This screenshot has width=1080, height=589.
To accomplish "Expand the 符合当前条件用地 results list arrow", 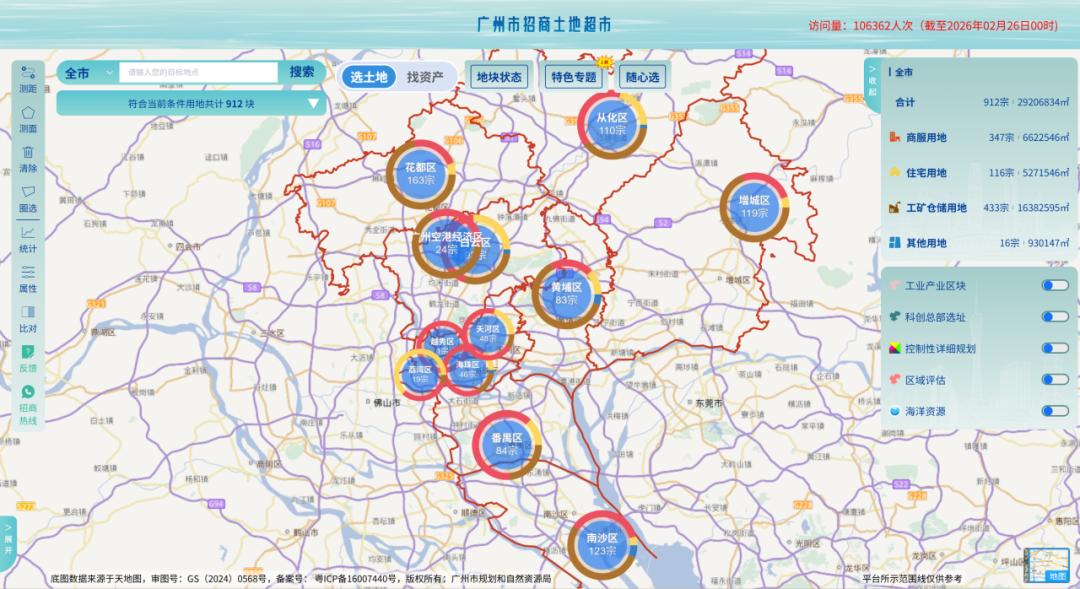I will (x=313, y=103).
